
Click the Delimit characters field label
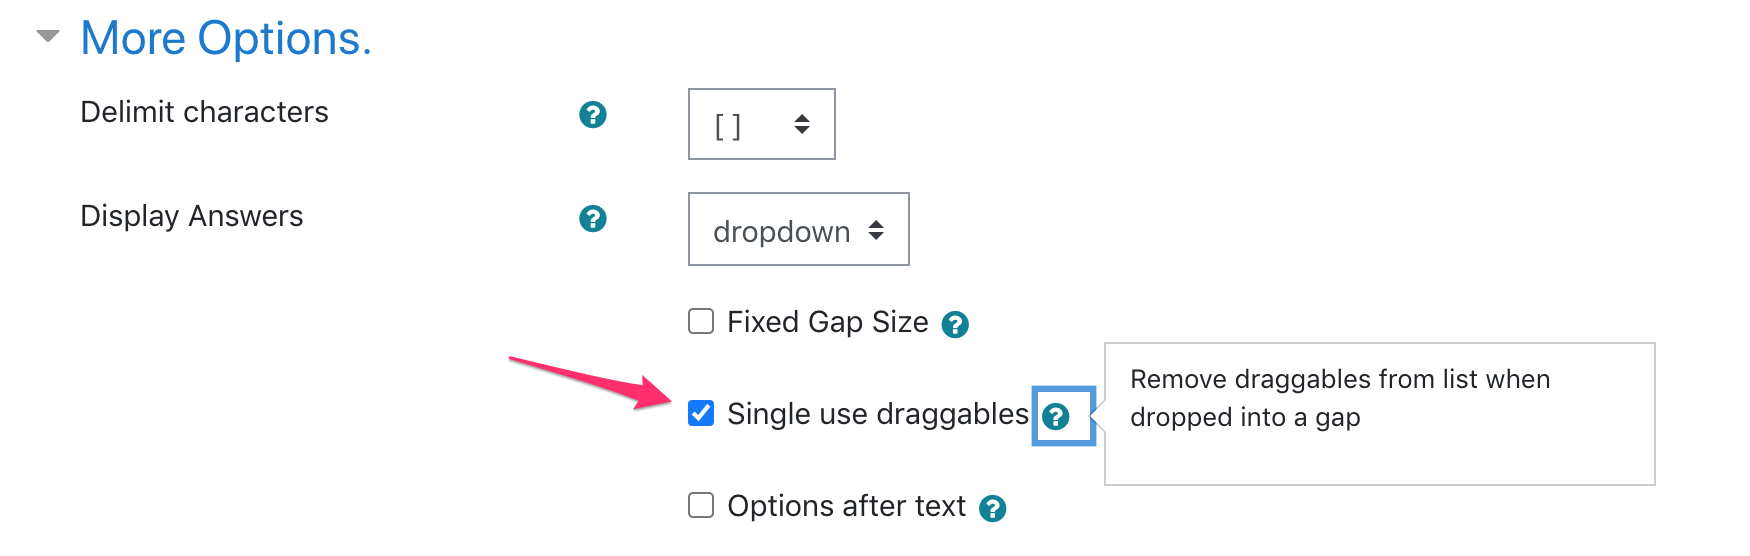[x=204, y=112]
